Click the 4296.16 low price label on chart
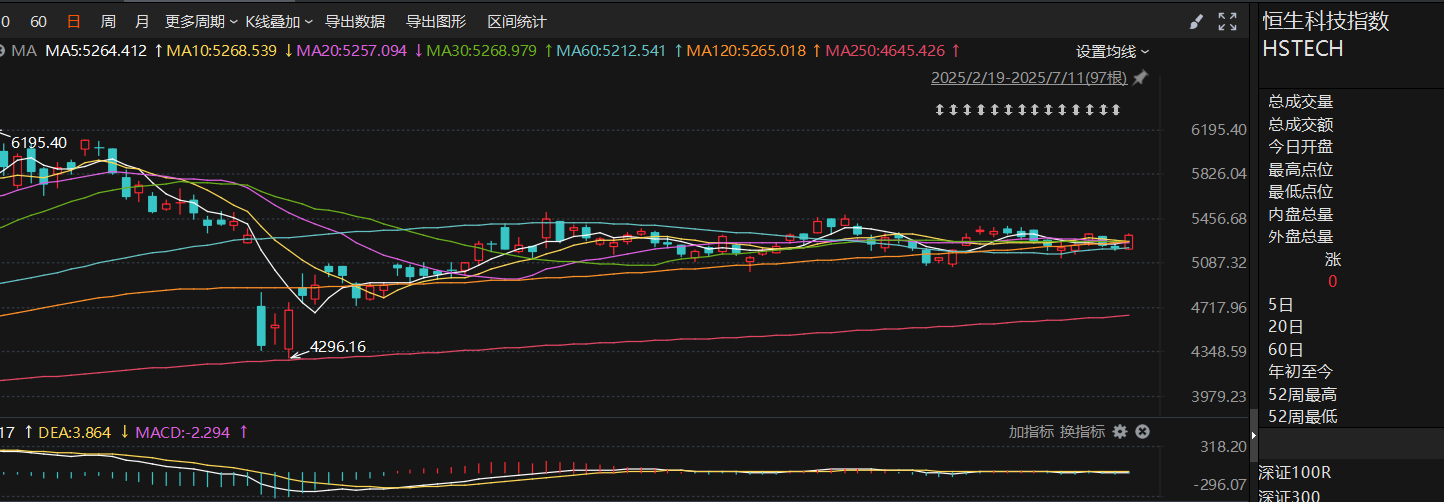This screenshot has height=502, width=1444. 338,347
